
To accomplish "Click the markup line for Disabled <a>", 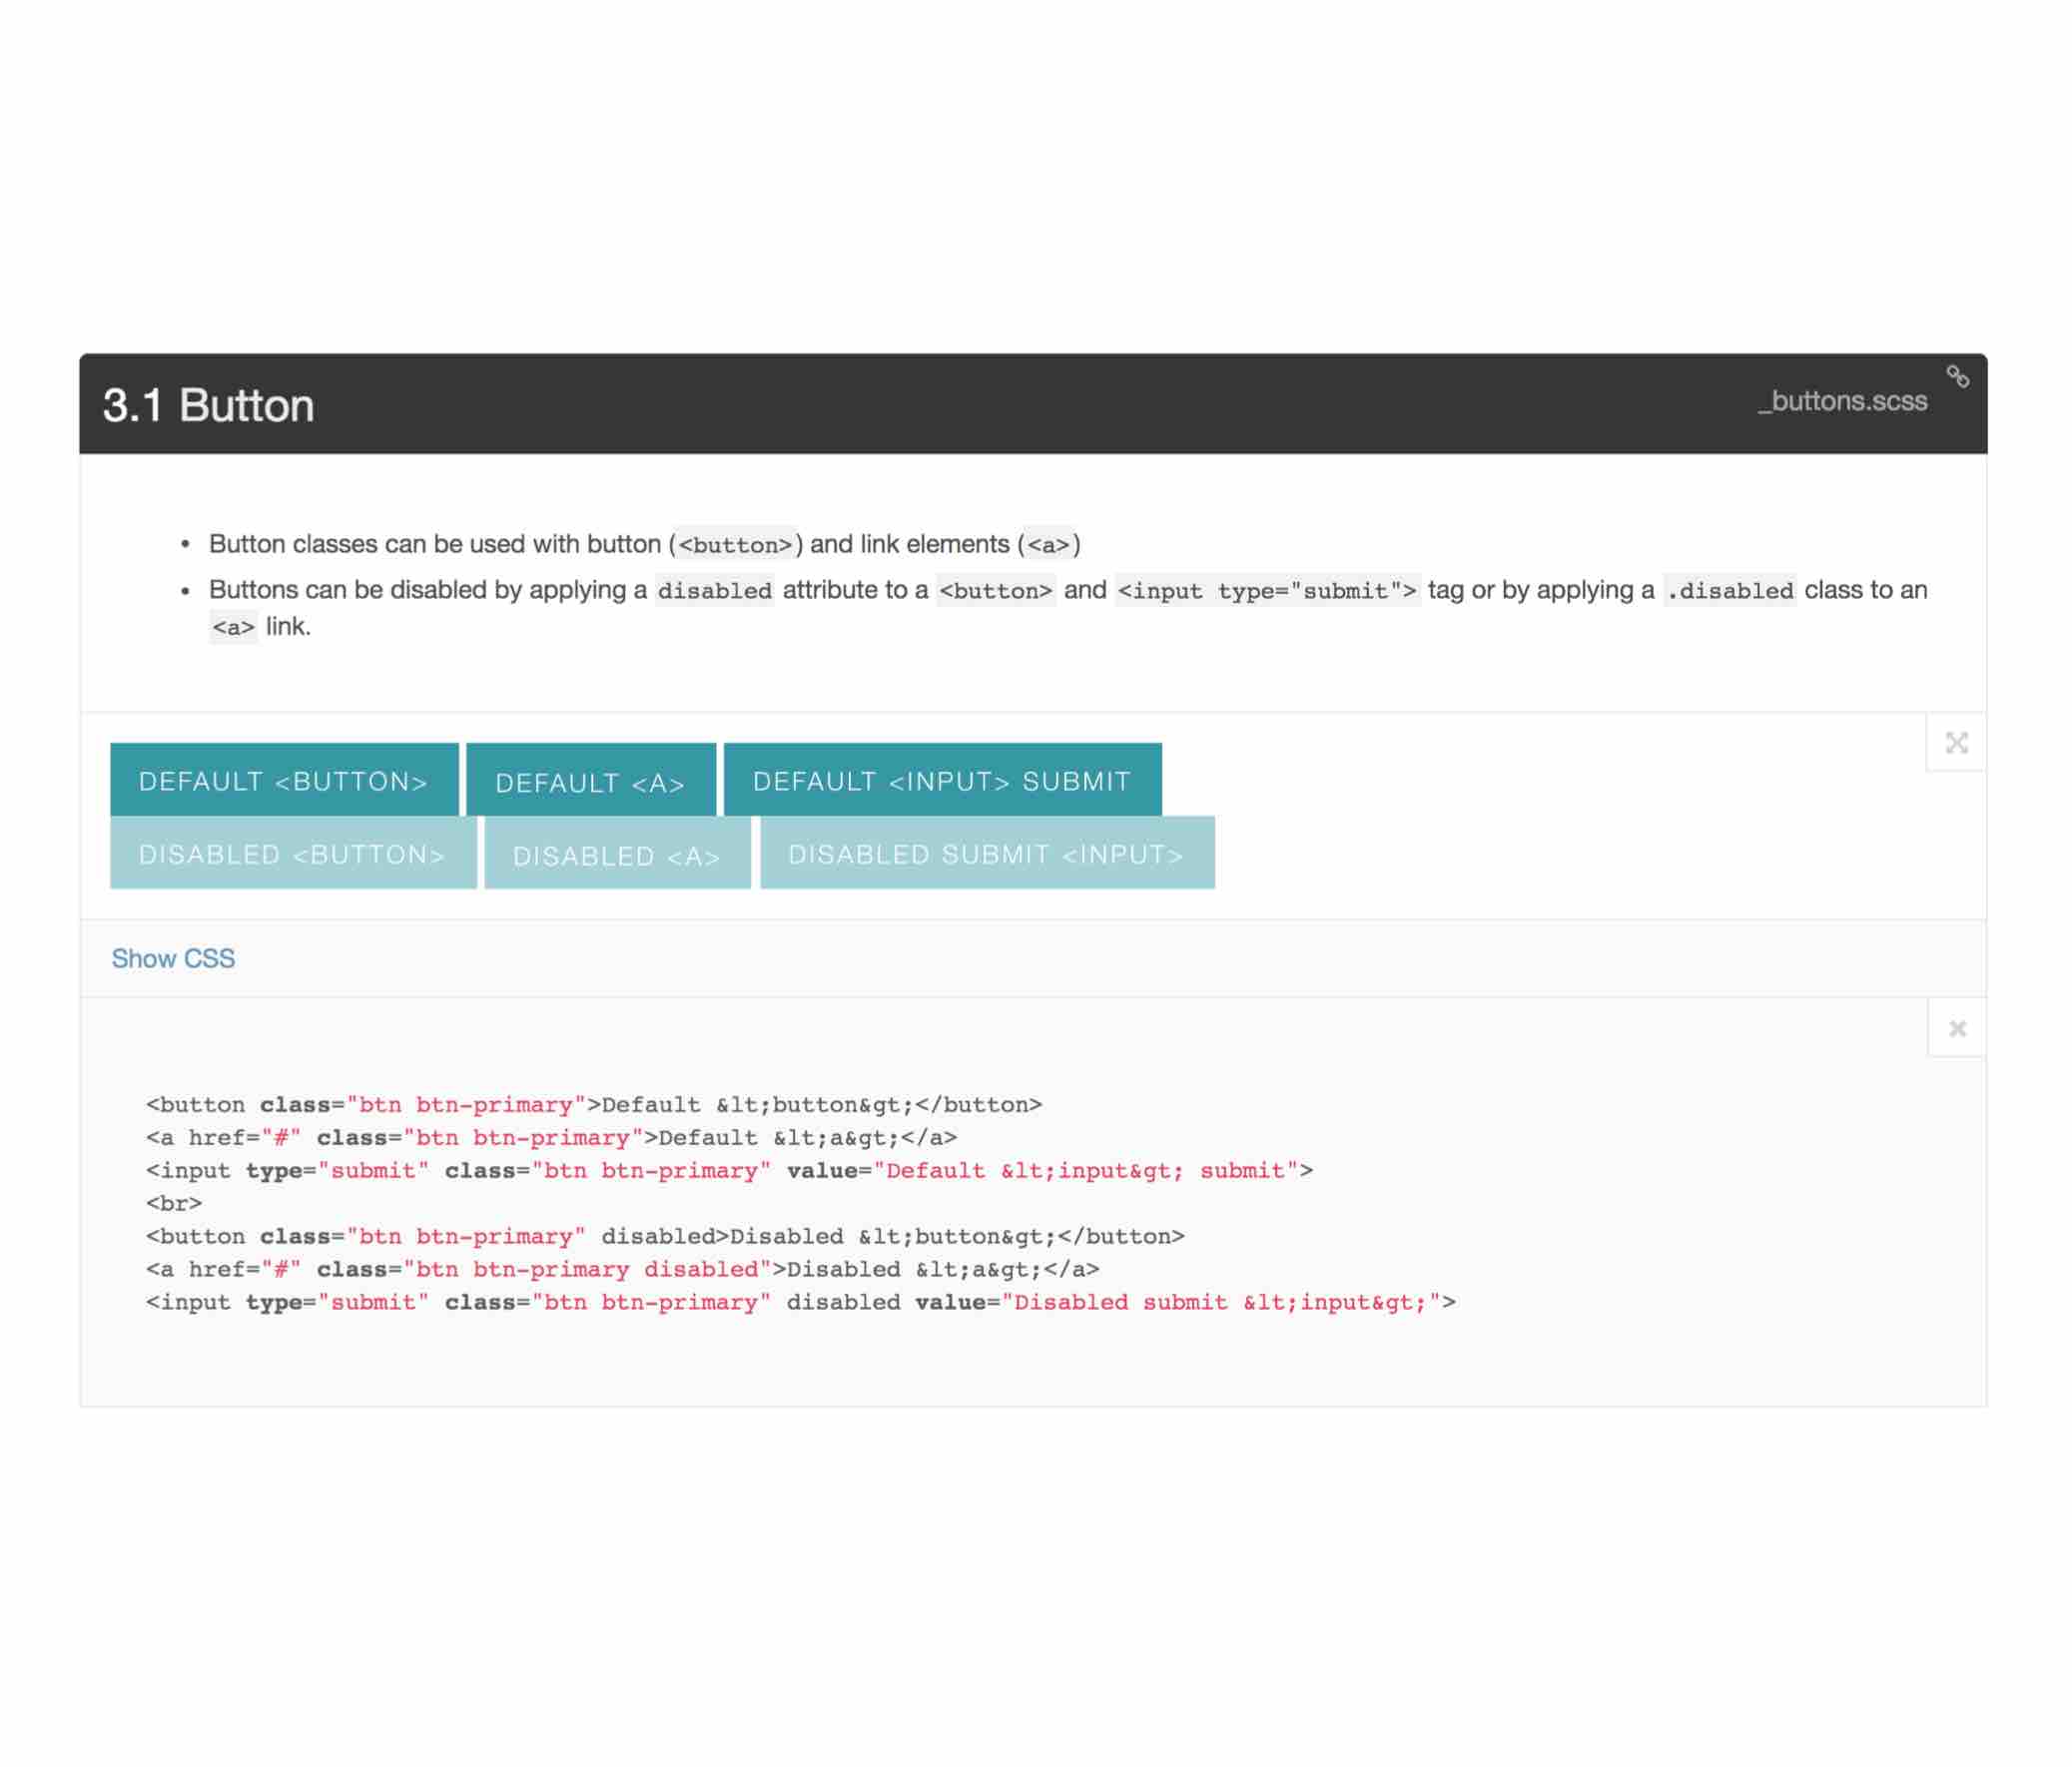I will click(622, 1269).
